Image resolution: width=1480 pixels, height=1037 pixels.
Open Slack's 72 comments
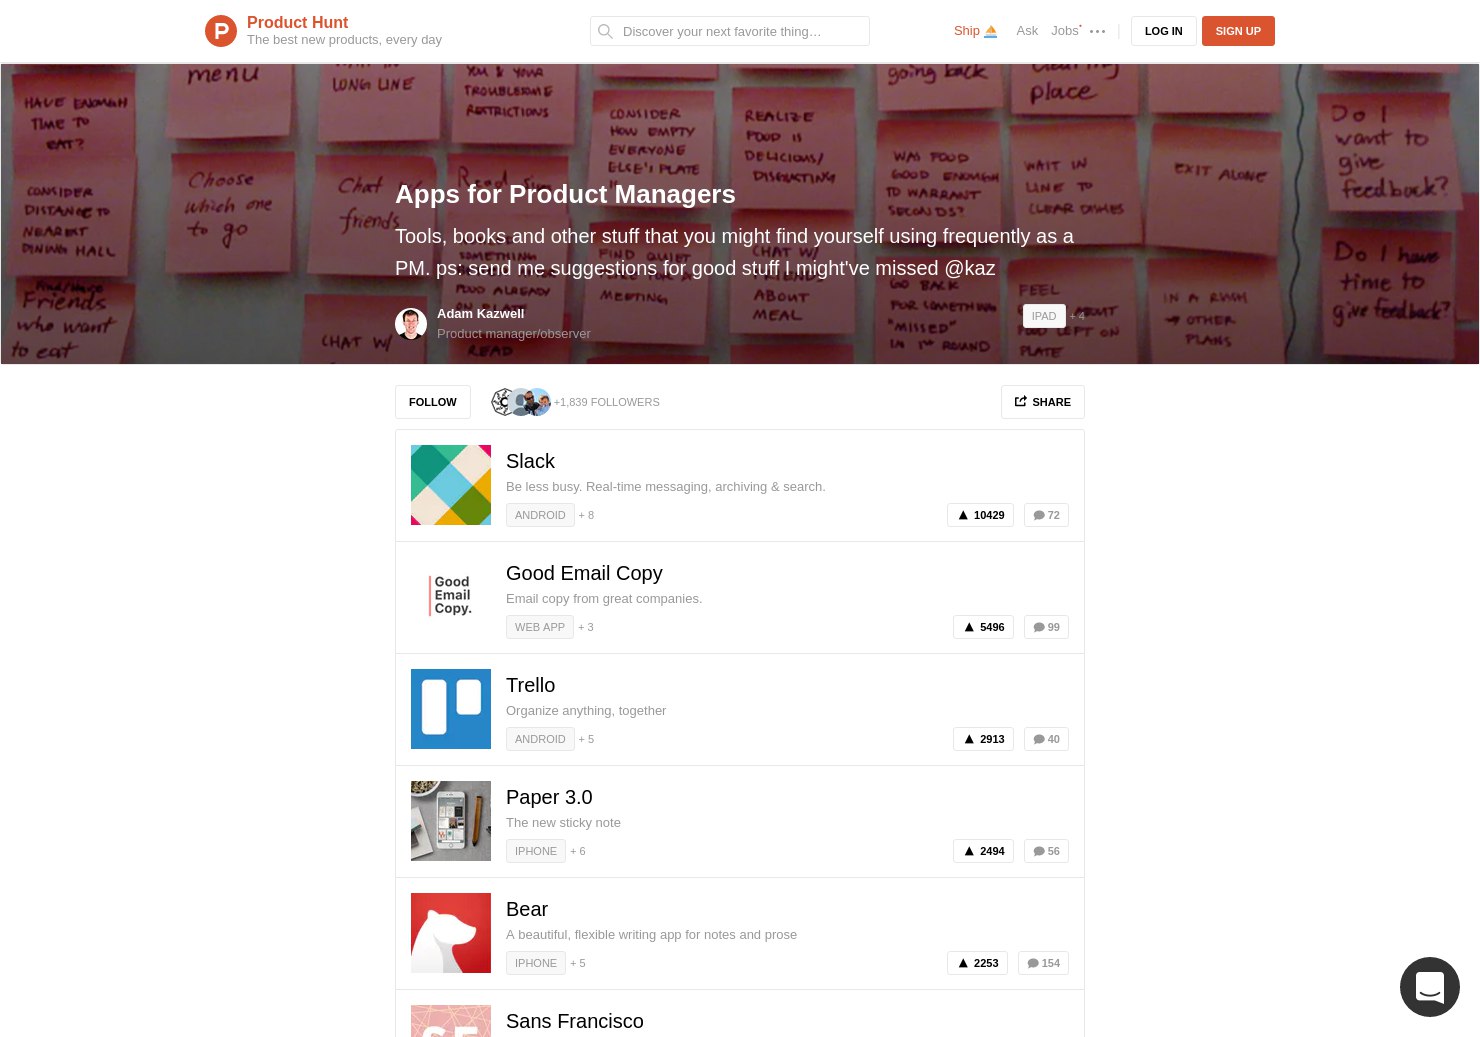pyautogui.click(x=1046, y=515)
